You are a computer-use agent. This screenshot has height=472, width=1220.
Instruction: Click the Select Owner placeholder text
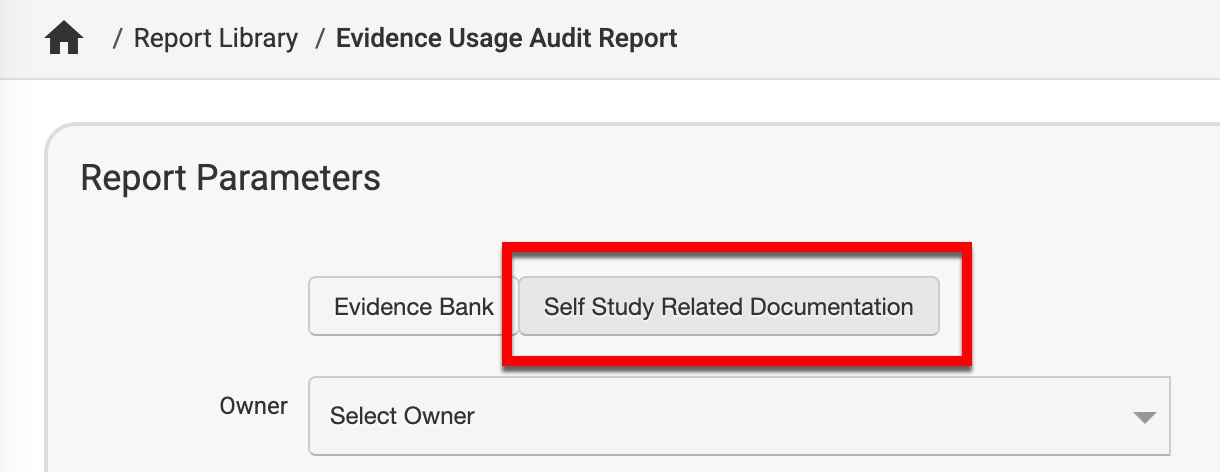click(402, 415)
